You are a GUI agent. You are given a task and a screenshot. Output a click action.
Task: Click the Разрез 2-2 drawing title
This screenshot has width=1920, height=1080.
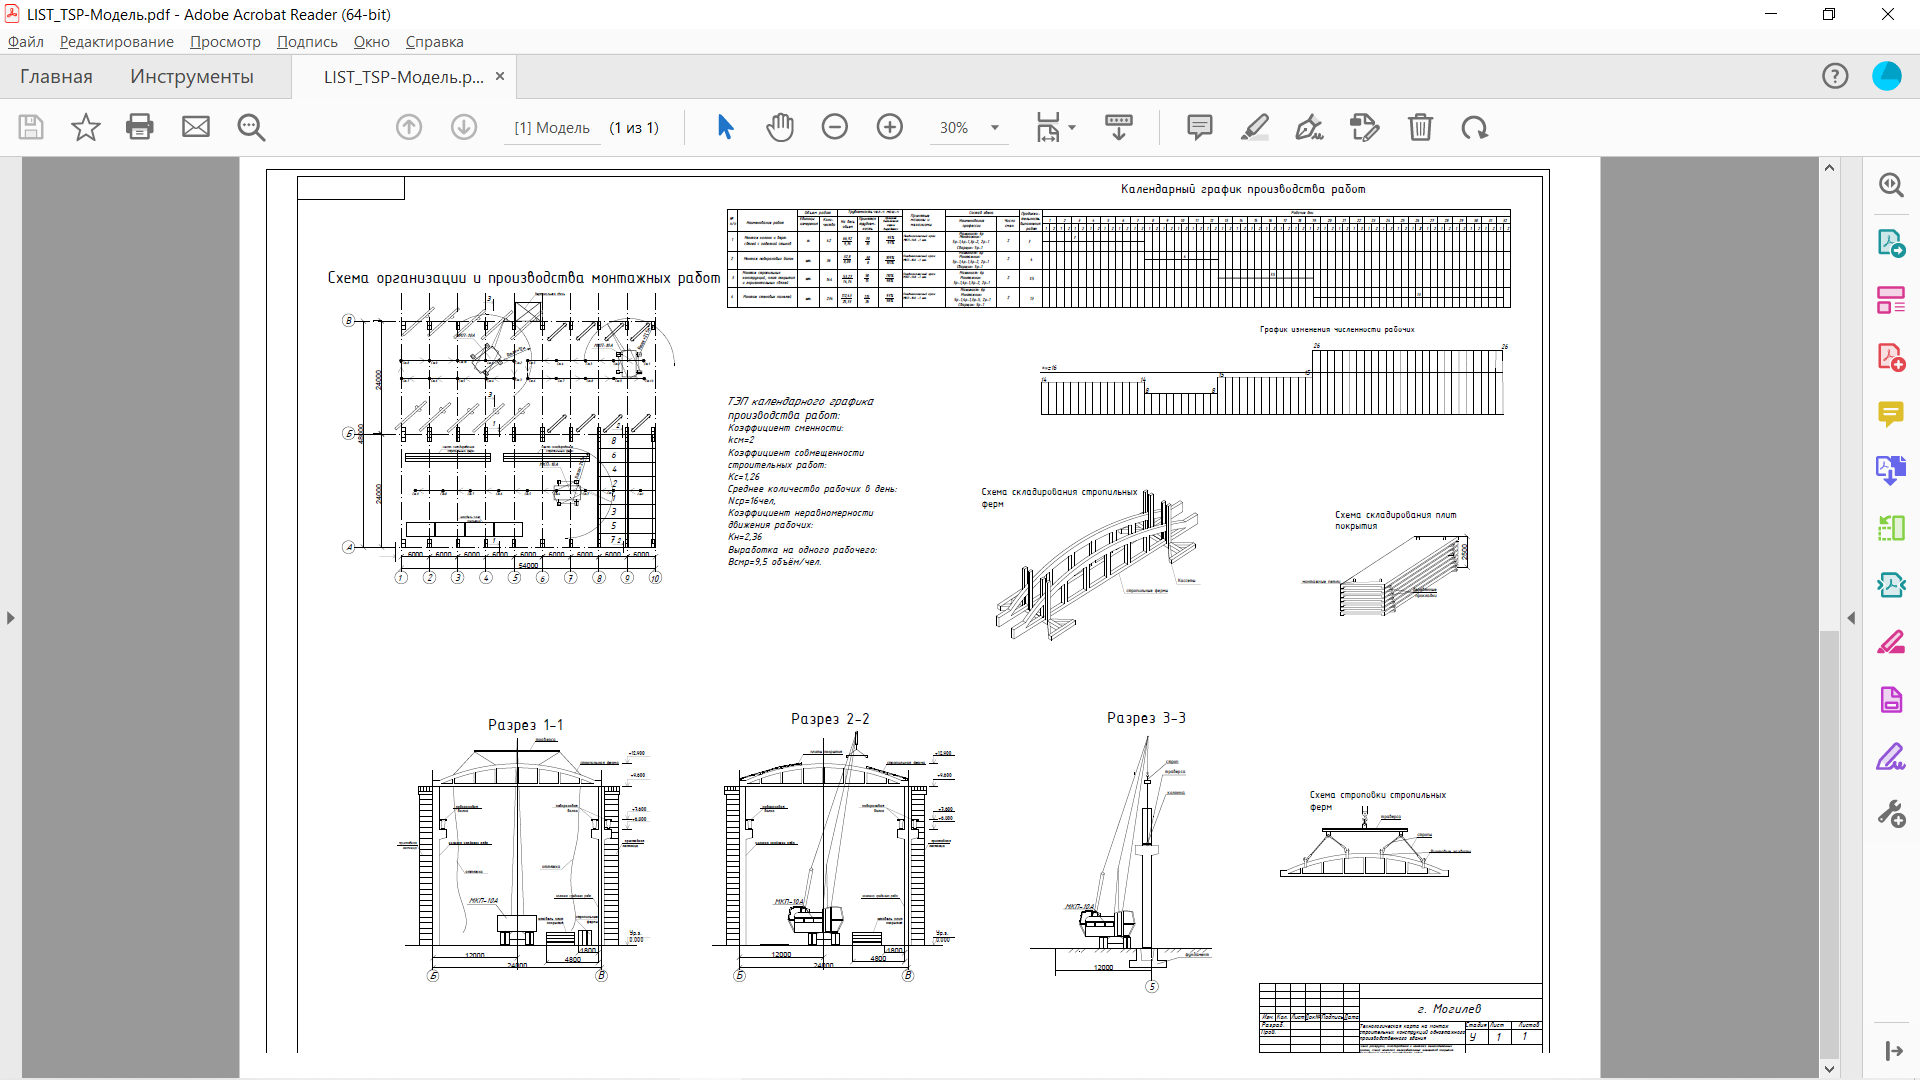click(x=830, y=719)
